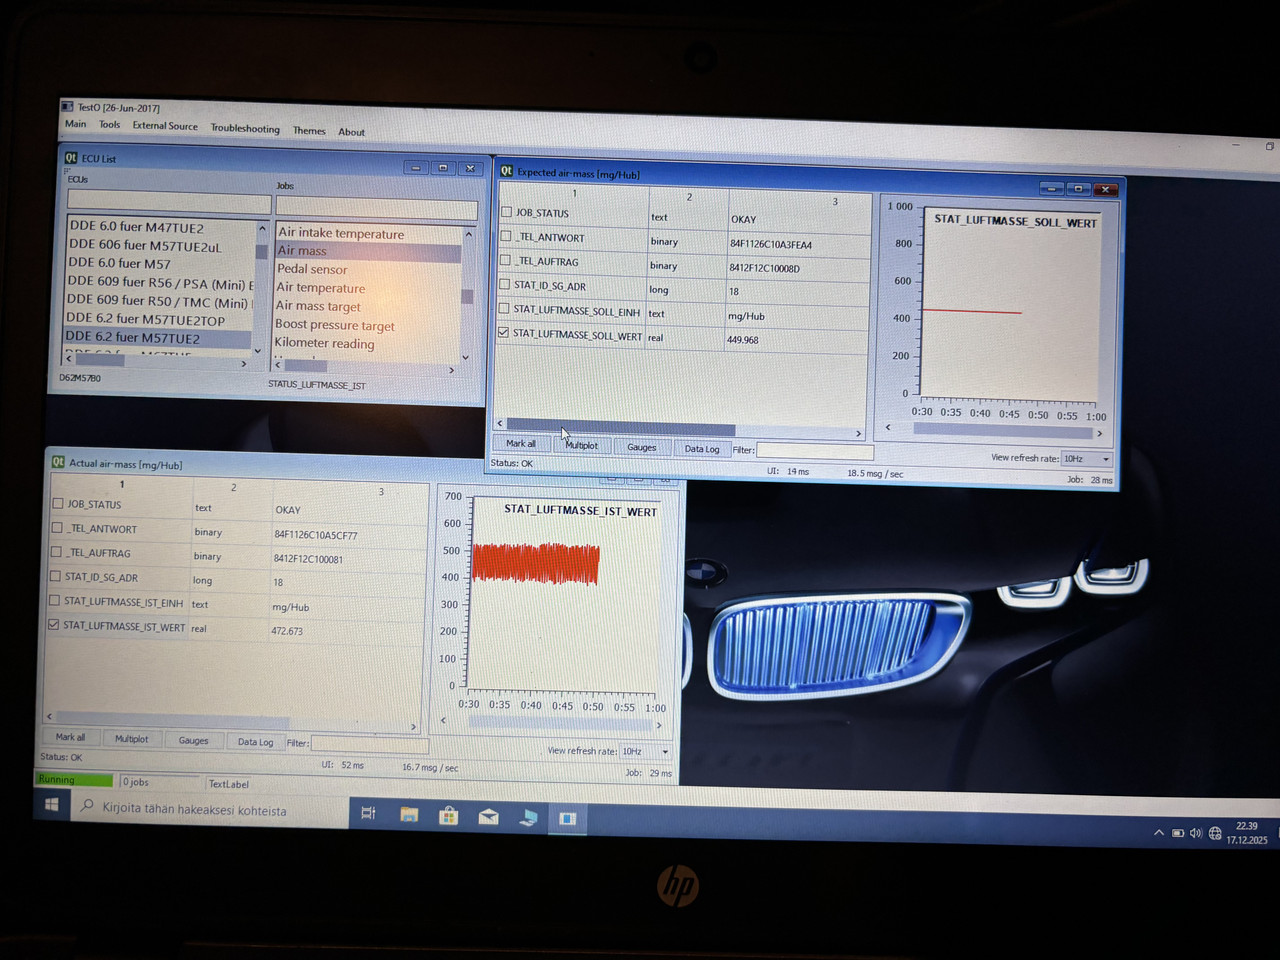Open the Tools menu

click(x=109, y=125)
